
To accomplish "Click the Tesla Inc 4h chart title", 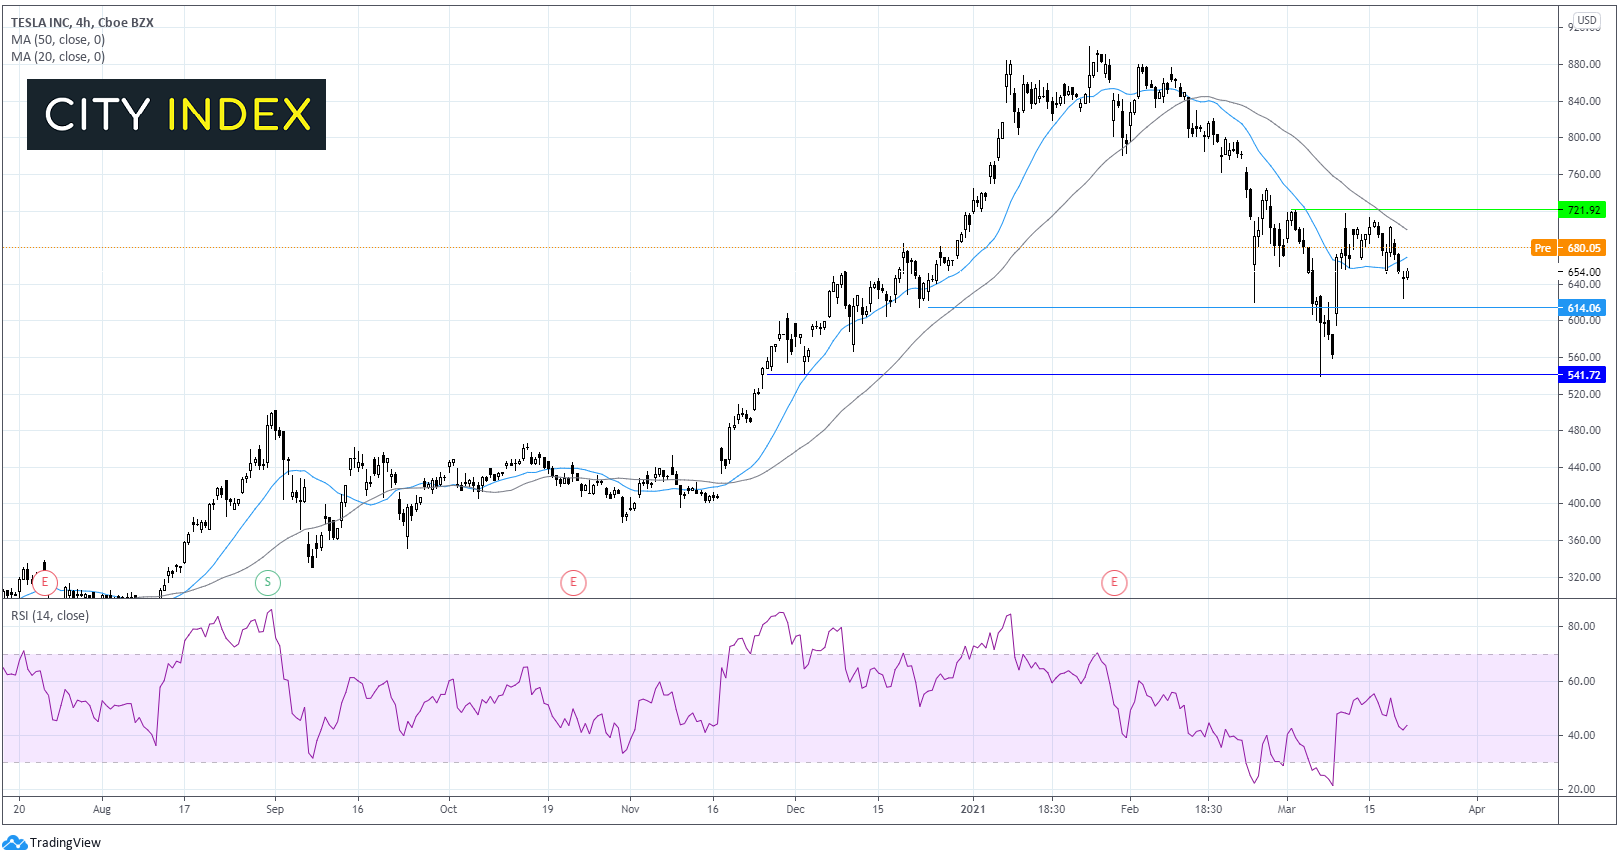I will 82,23.
